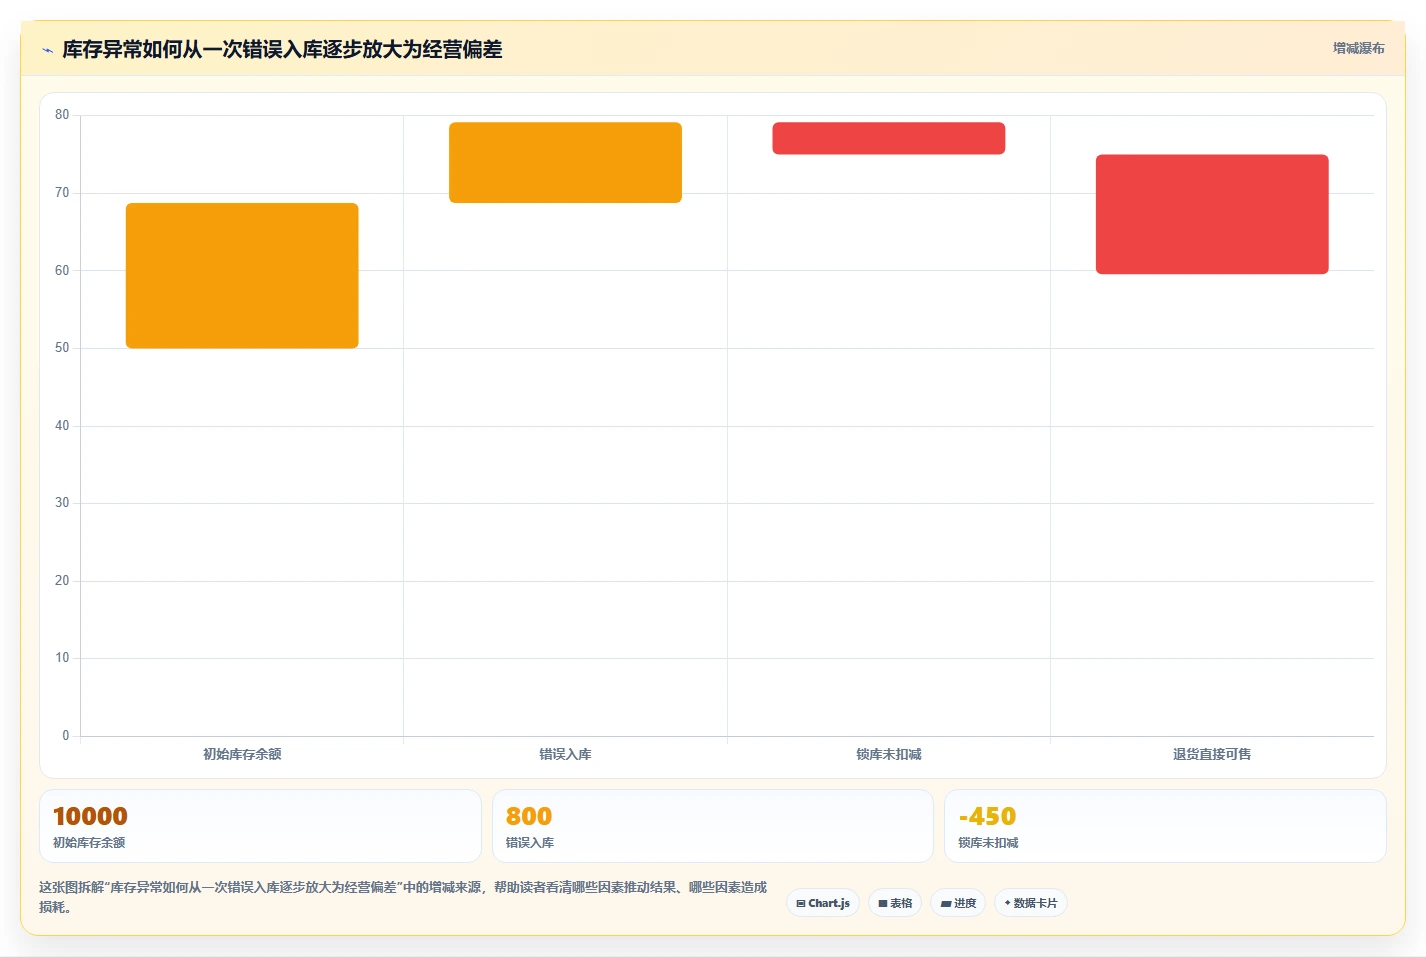Screen dimensions: 1426x957
Task: Click the 800 value card
Action: [x=712, y=826]
